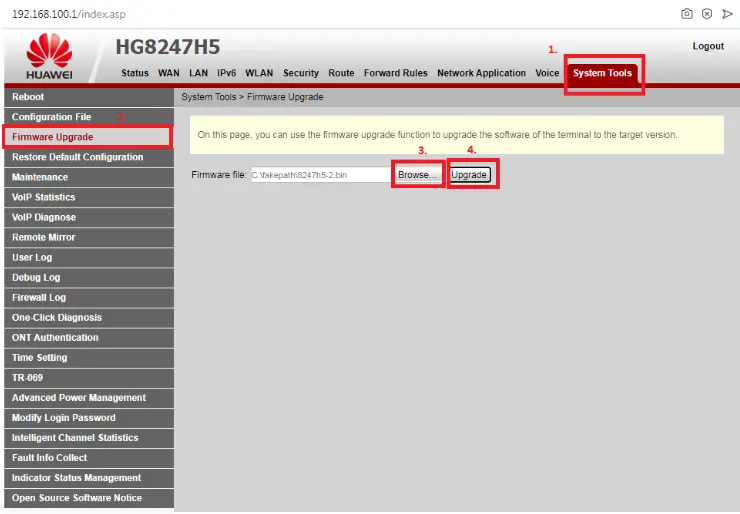Open the Firewall Log
The width and height of the screenshot is (740, 514).
89,297
